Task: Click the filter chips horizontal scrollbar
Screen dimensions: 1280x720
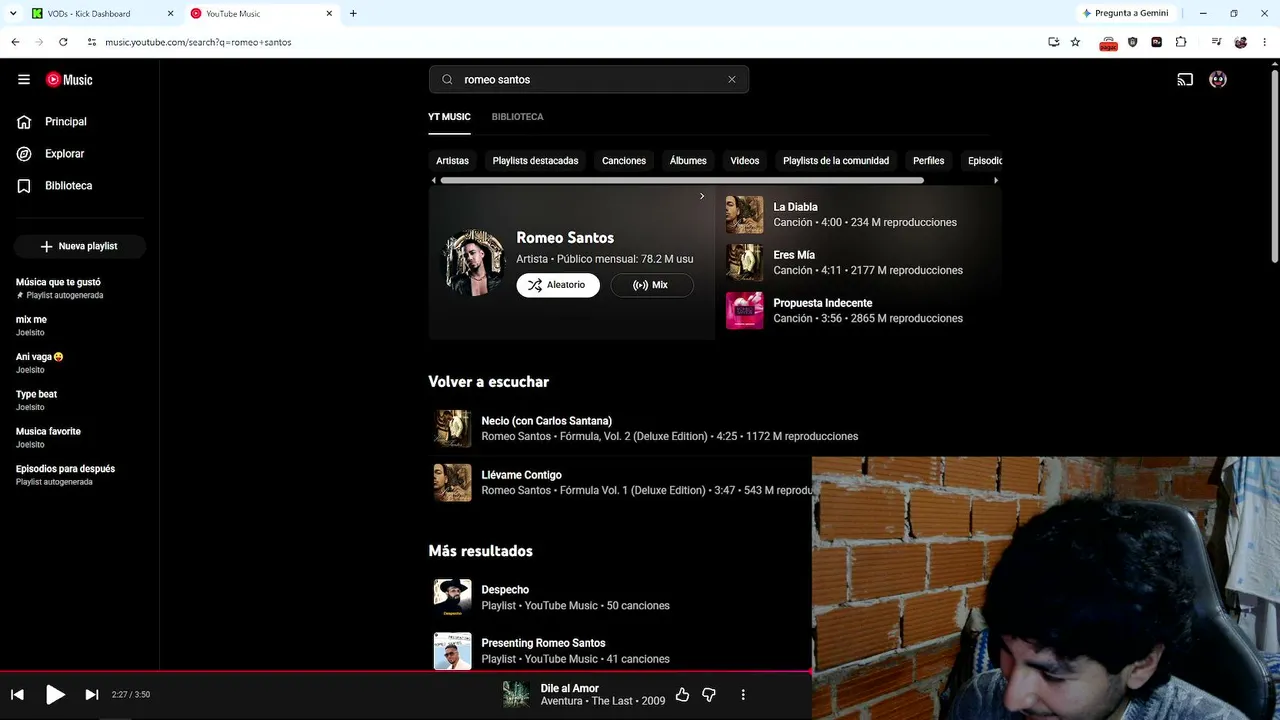Action: point(682,181)
